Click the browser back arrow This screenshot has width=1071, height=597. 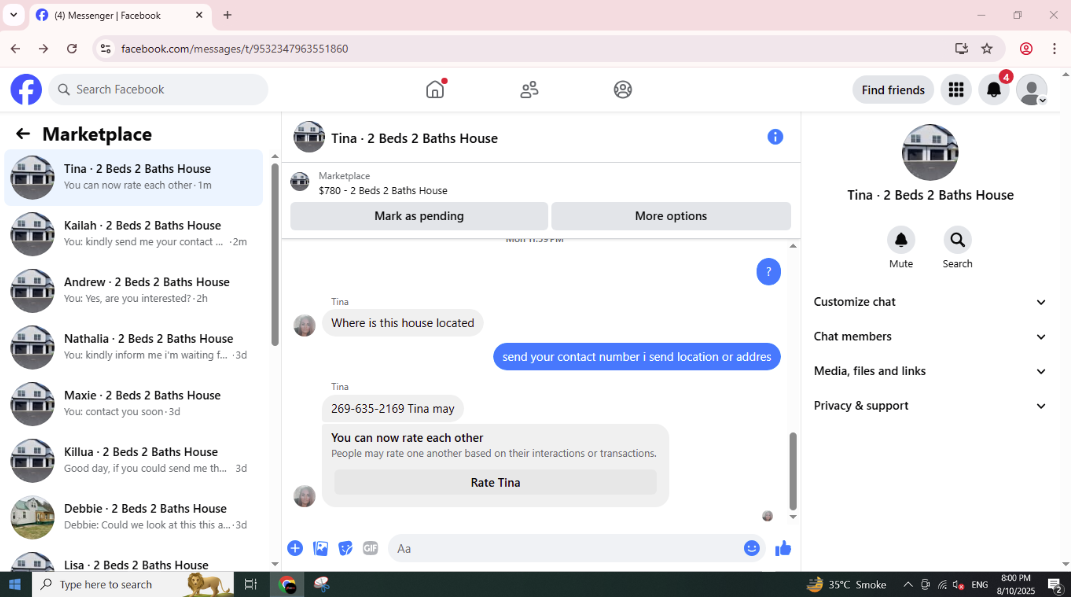tap(16, 48)
